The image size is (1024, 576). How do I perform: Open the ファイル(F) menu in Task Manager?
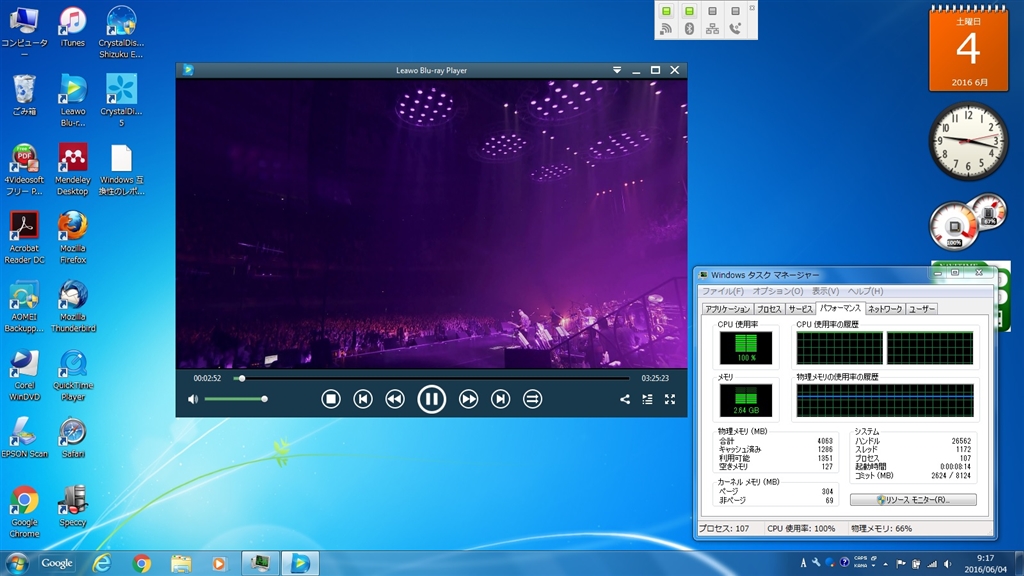click(x=722, y=291)
